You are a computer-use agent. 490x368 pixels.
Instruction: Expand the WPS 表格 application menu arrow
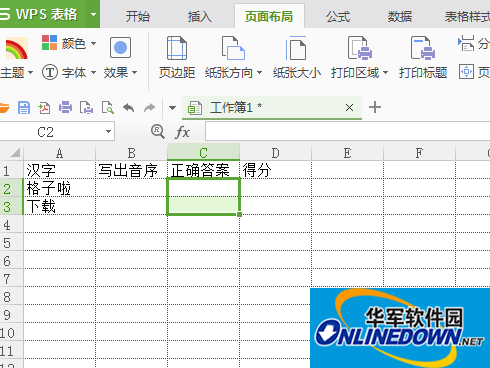click(93, 14)
